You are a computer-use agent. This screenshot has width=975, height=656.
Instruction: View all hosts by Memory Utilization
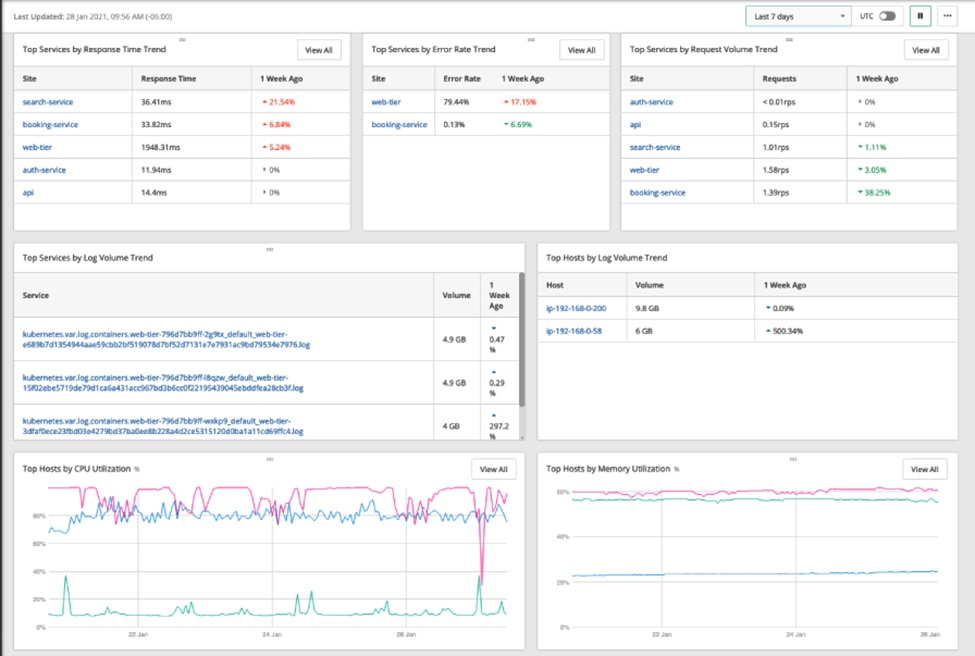(924, 469)
